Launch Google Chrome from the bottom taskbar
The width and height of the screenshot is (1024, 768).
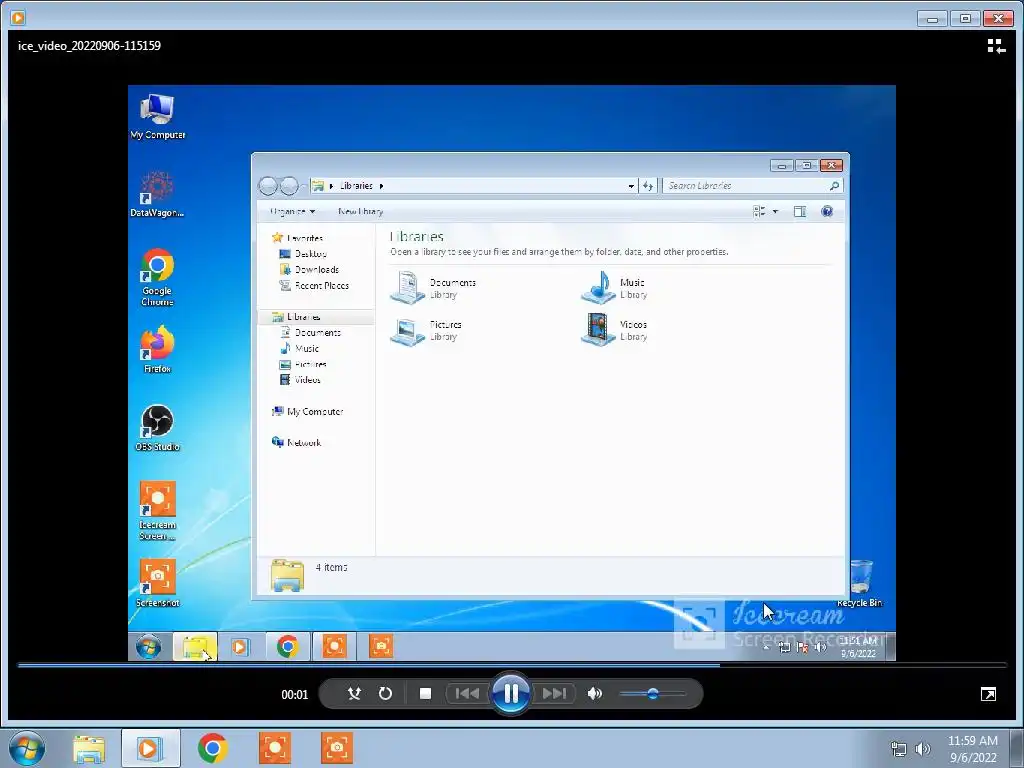point(212,748)
